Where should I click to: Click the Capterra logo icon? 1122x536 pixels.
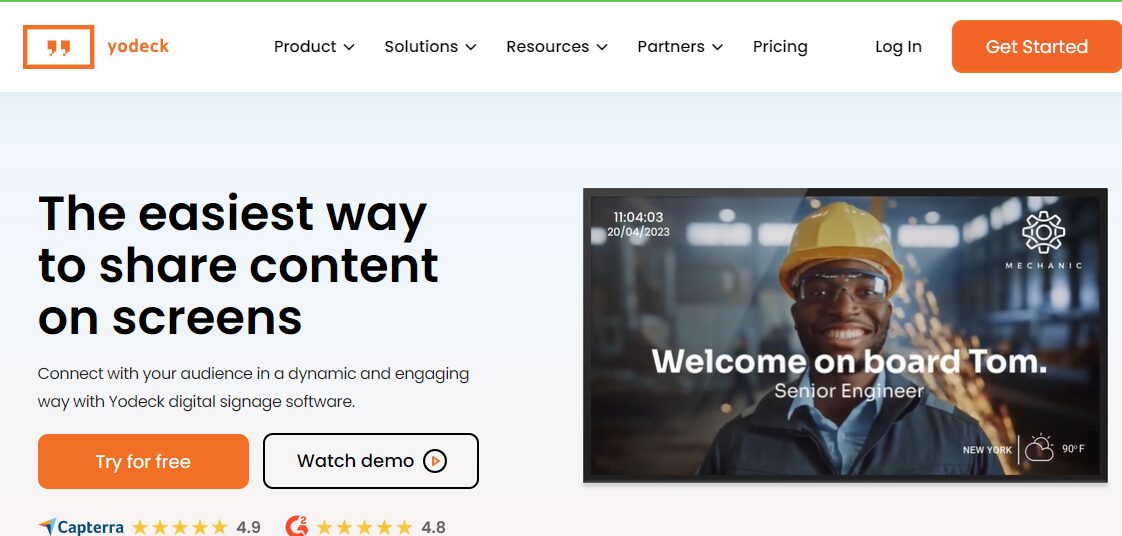click(x=47, y=527)
